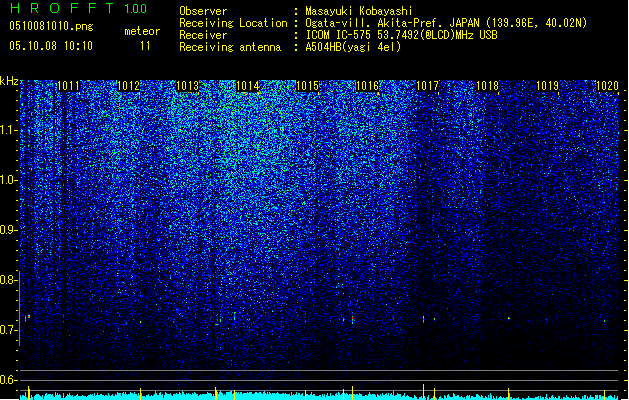Click the HROFFT title text

(x=62, y=8)
